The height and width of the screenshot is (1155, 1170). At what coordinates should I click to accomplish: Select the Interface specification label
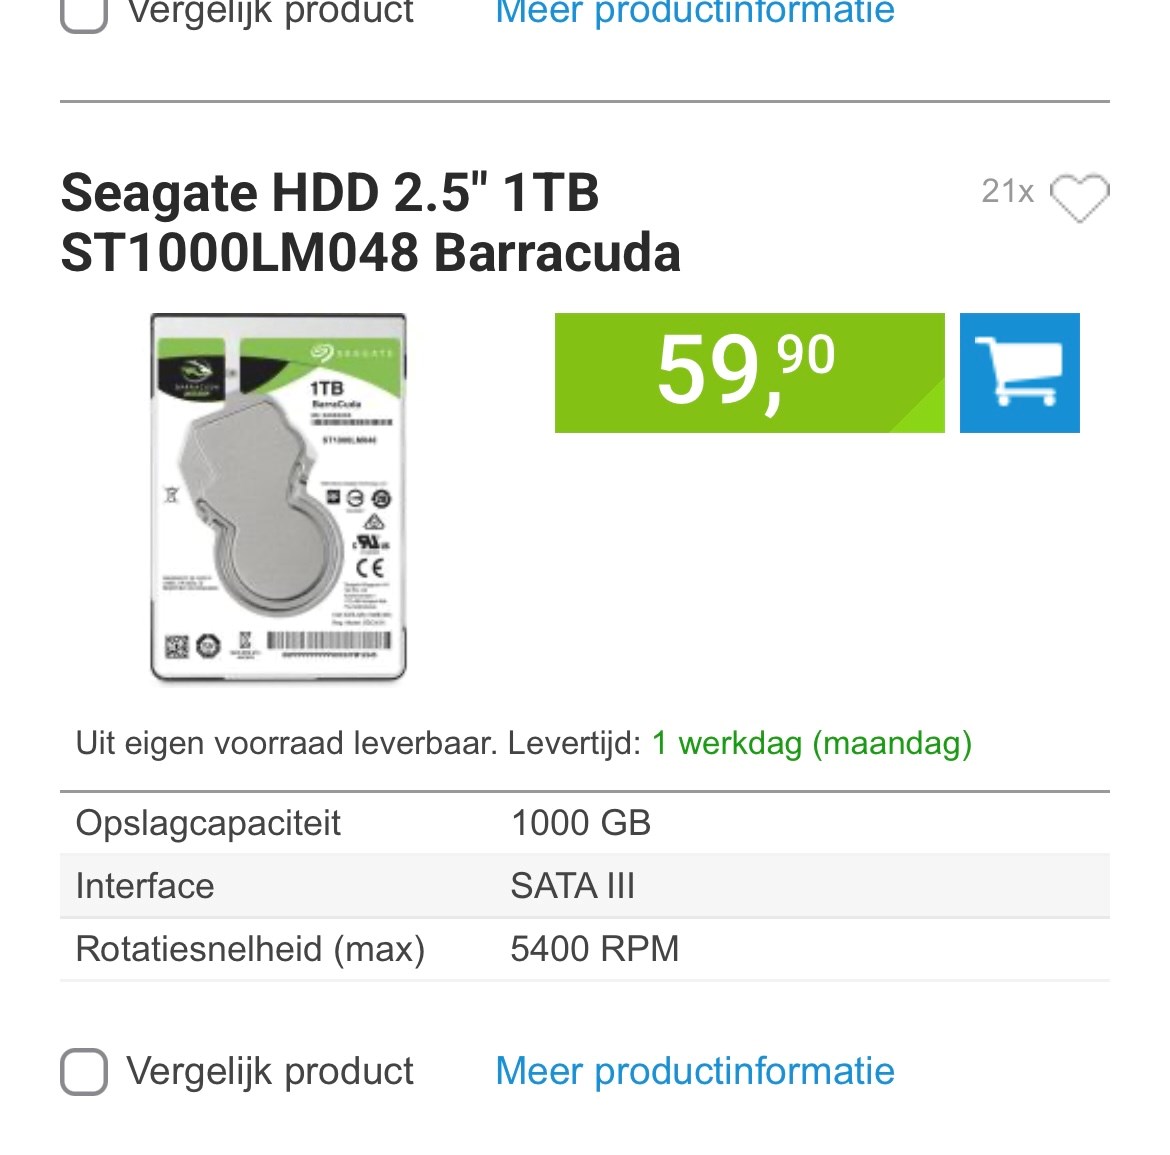pyautogui.click(x=145, y=886)
